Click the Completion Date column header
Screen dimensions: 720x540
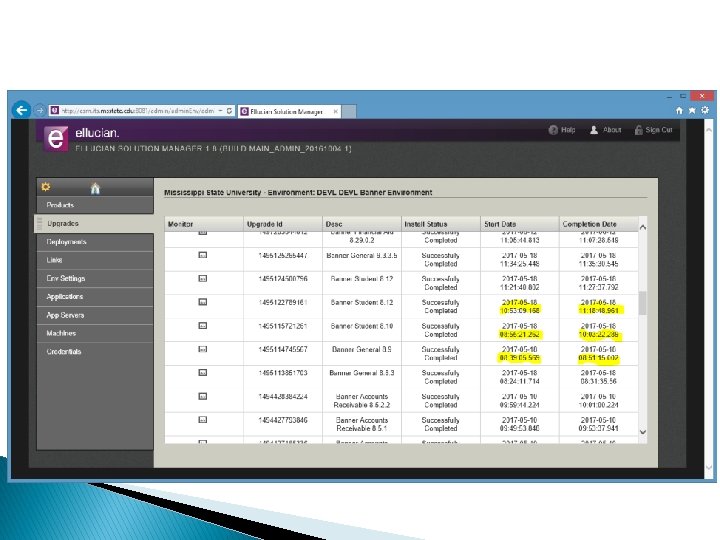(599, 224)
